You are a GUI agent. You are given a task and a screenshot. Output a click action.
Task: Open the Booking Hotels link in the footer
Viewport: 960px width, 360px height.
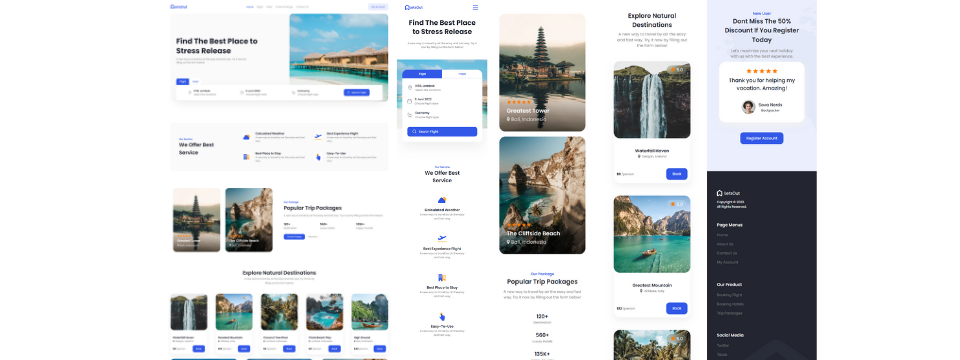point(730,304)
